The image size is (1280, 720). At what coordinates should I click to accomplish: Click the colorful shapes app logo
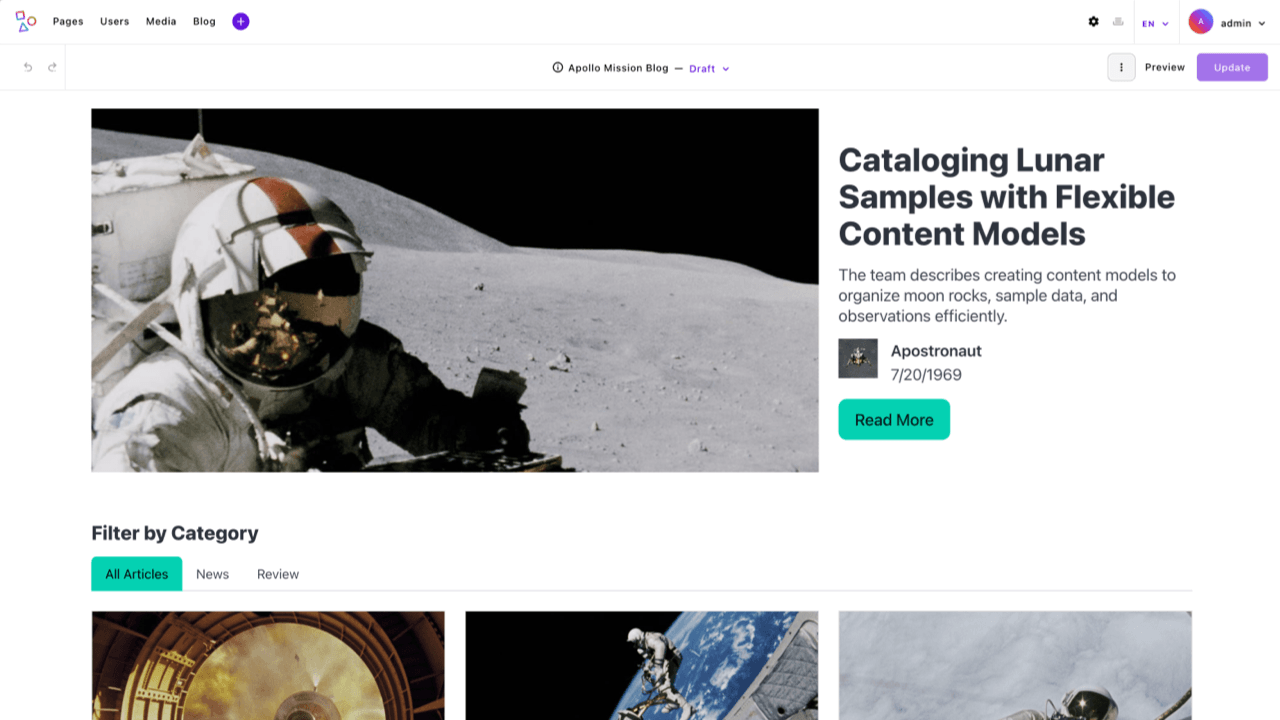26,21
